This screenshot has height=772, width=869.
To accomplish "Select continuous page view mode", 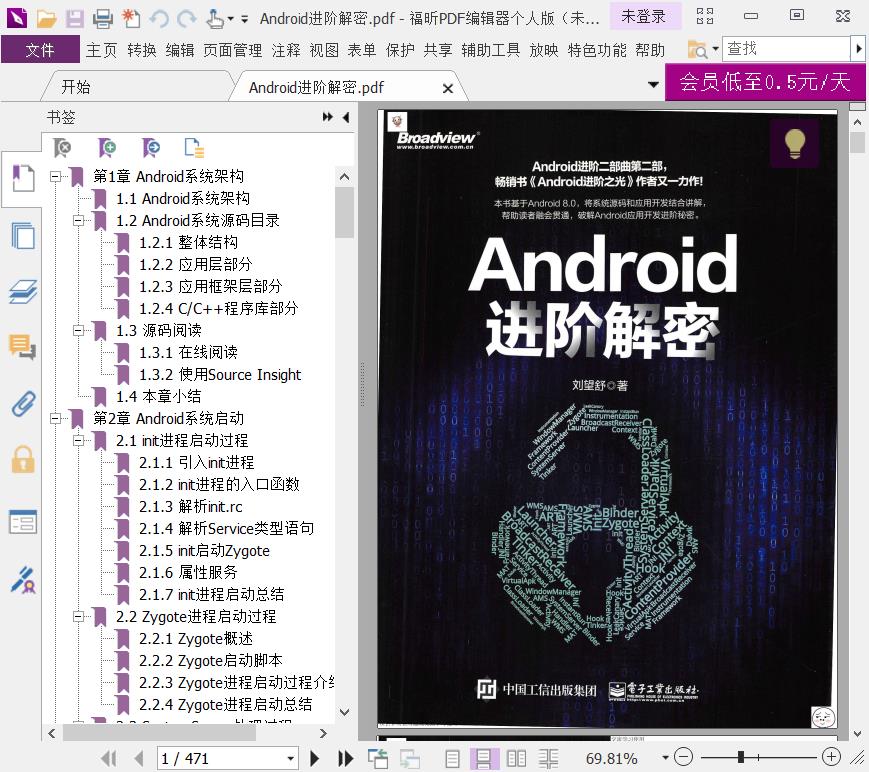I will [484, 758].
